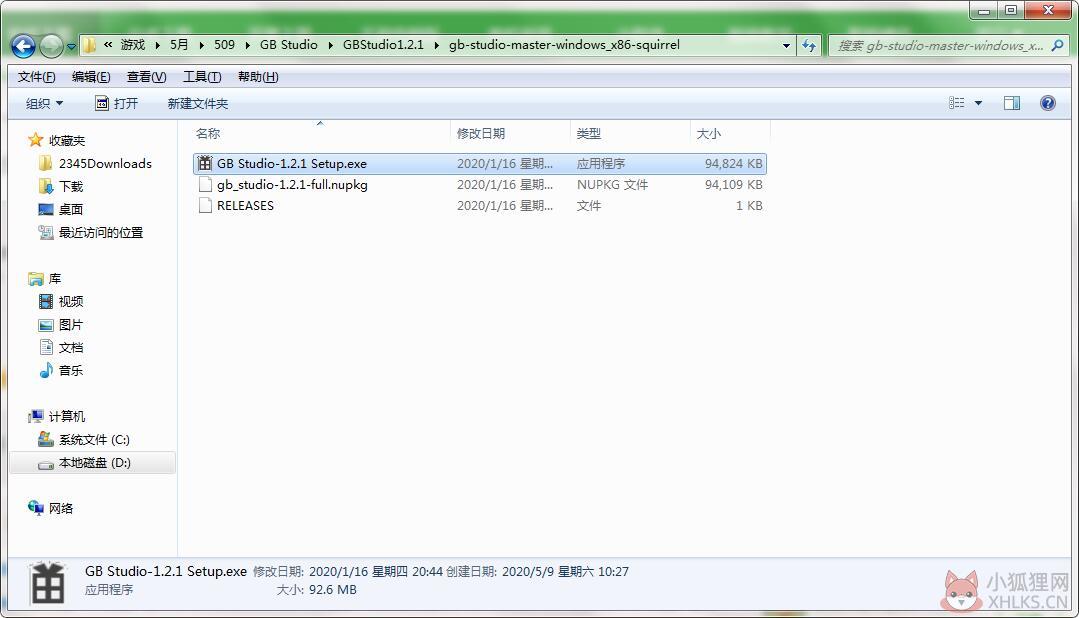1079x618 pixels.
Task: Open the 查看(V) menu
Action: (x=147, y=76)
